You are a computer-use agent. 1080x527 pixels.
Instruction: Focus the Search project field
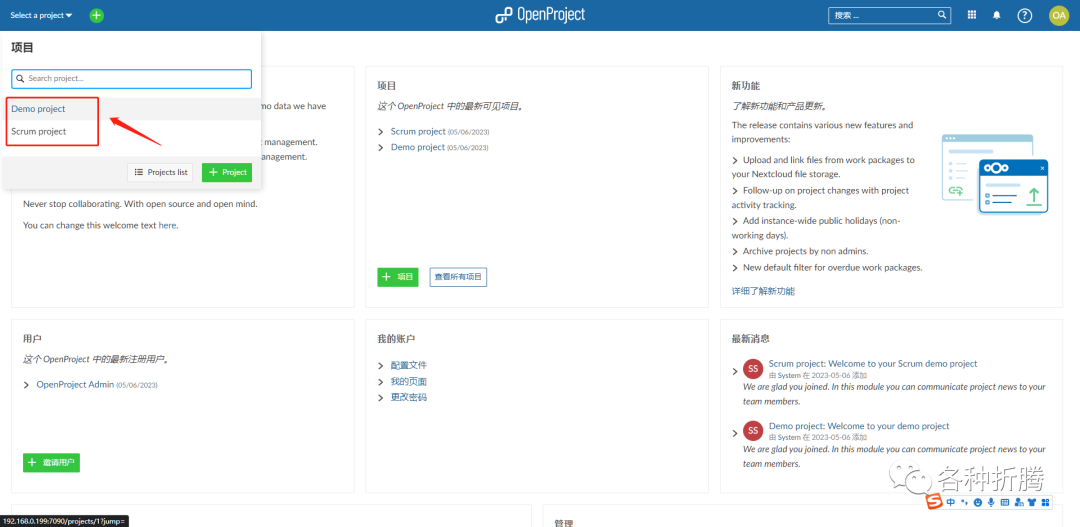coord(132,79)
